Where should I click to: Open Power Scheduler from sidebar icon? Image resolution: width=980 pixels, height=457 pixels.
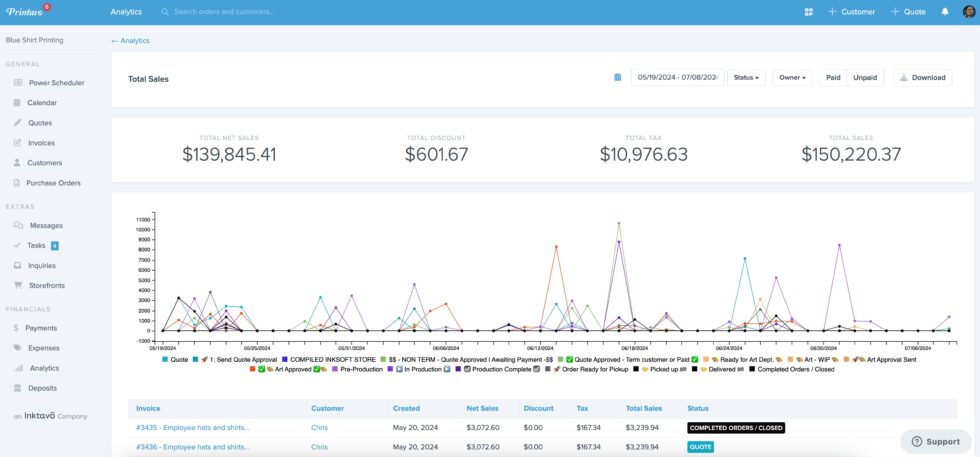point(17,83)
